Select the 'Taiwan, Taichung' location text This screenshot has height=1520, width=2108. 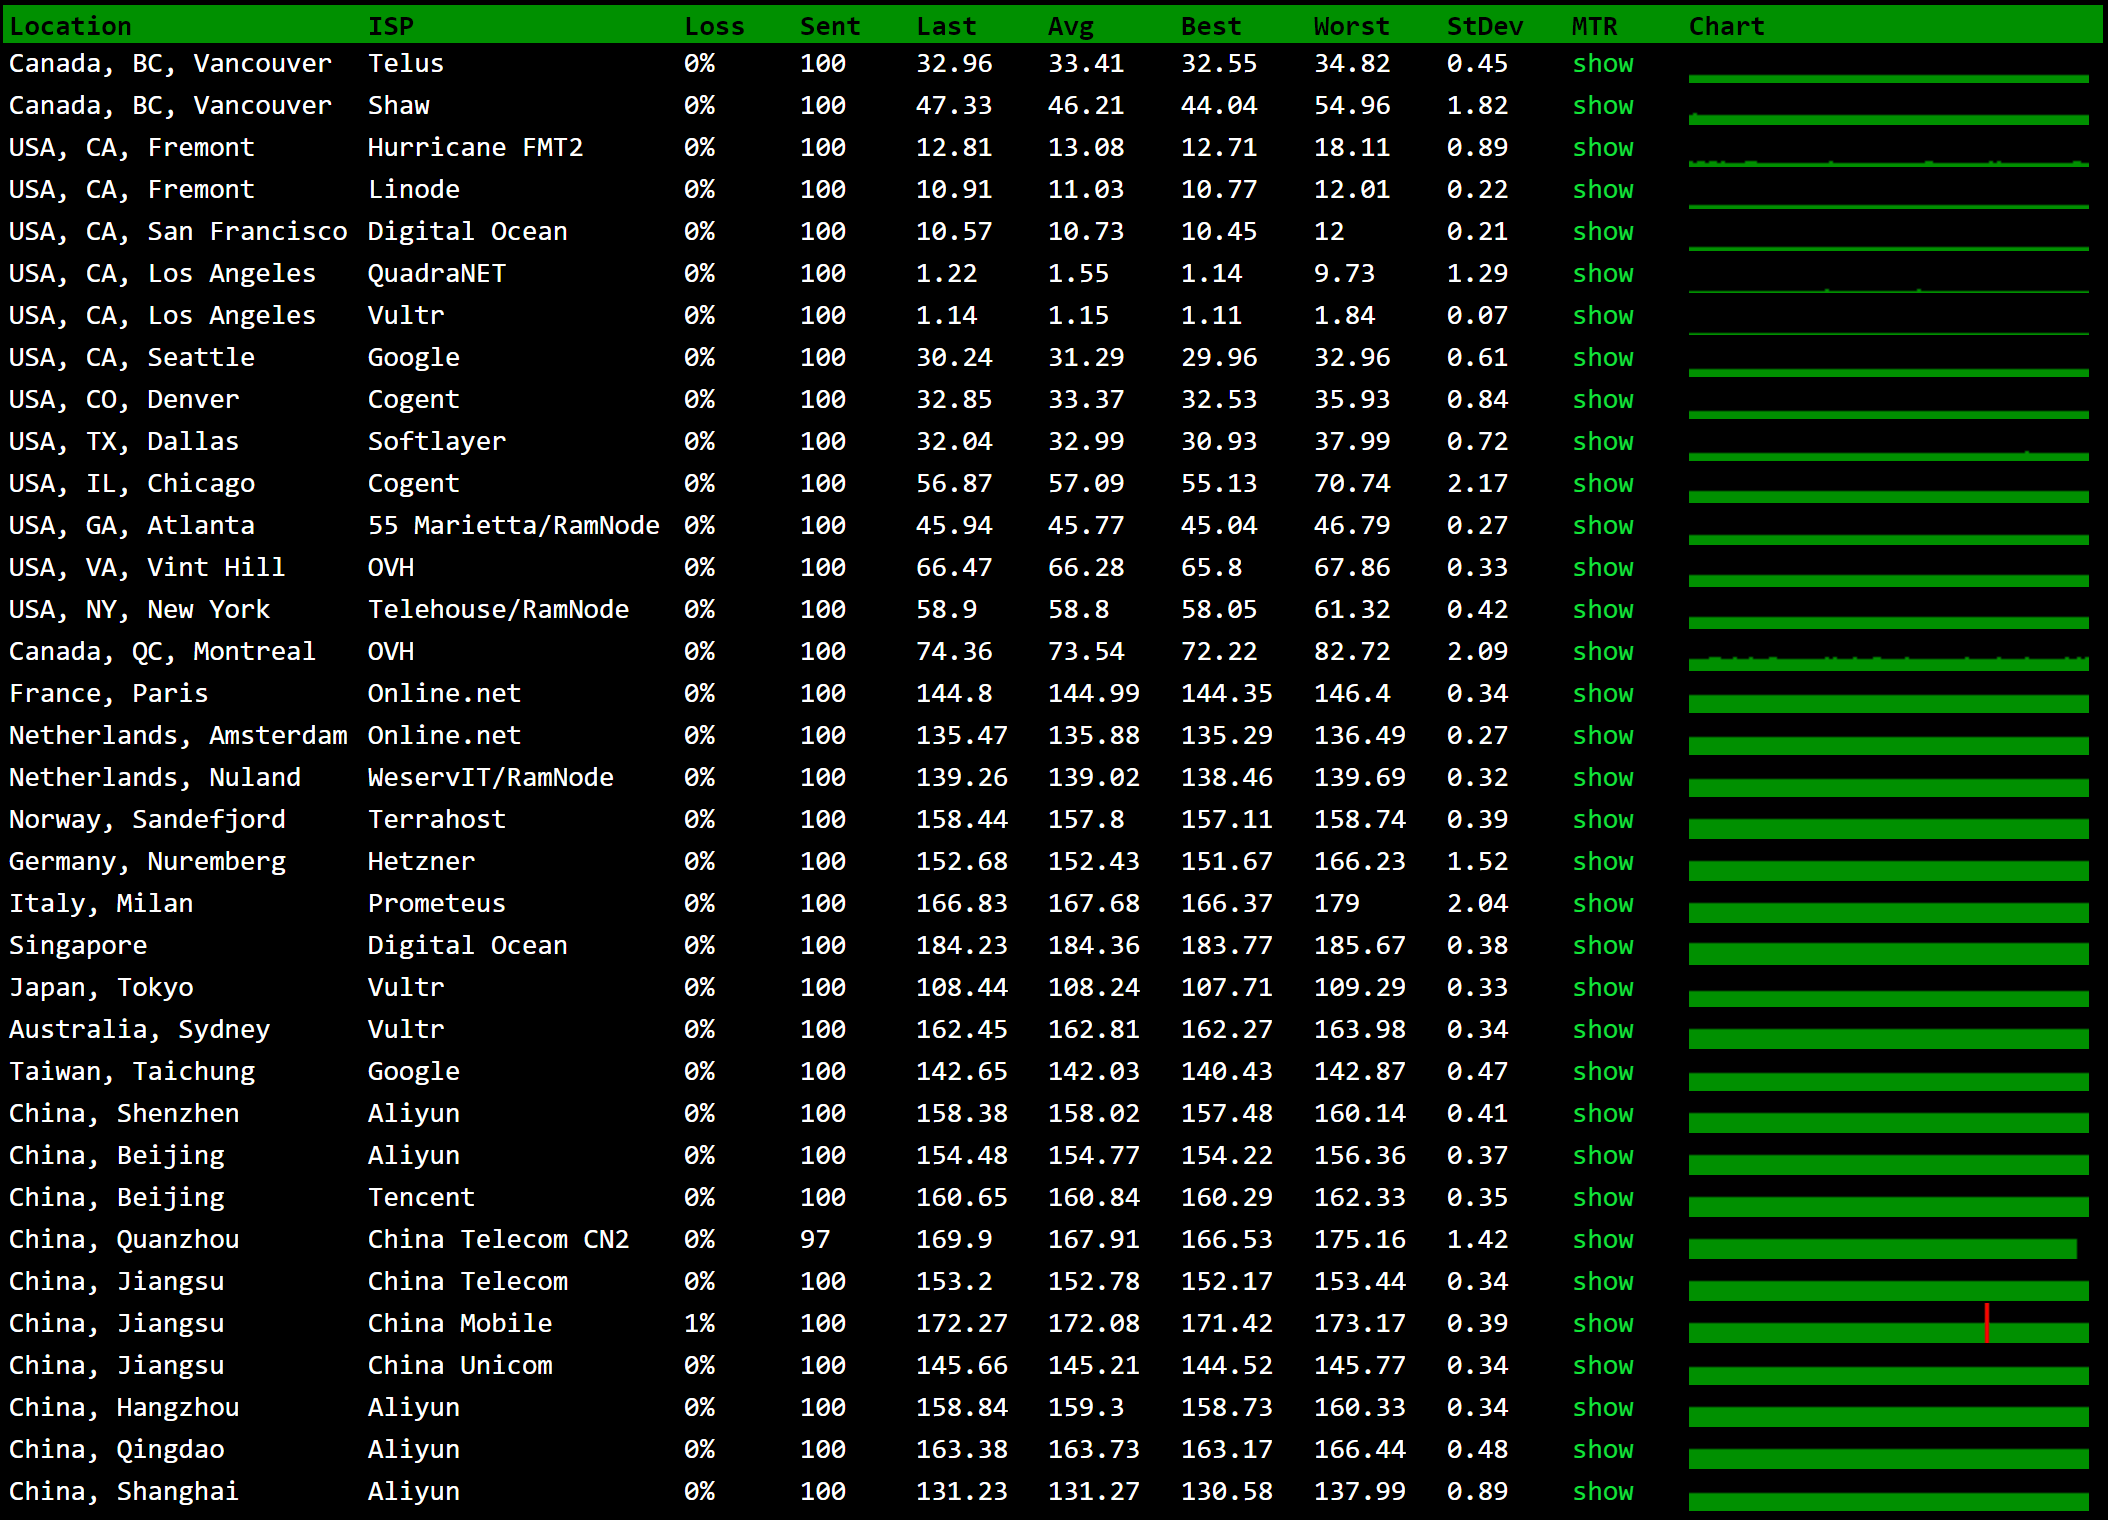[132, 1072]
